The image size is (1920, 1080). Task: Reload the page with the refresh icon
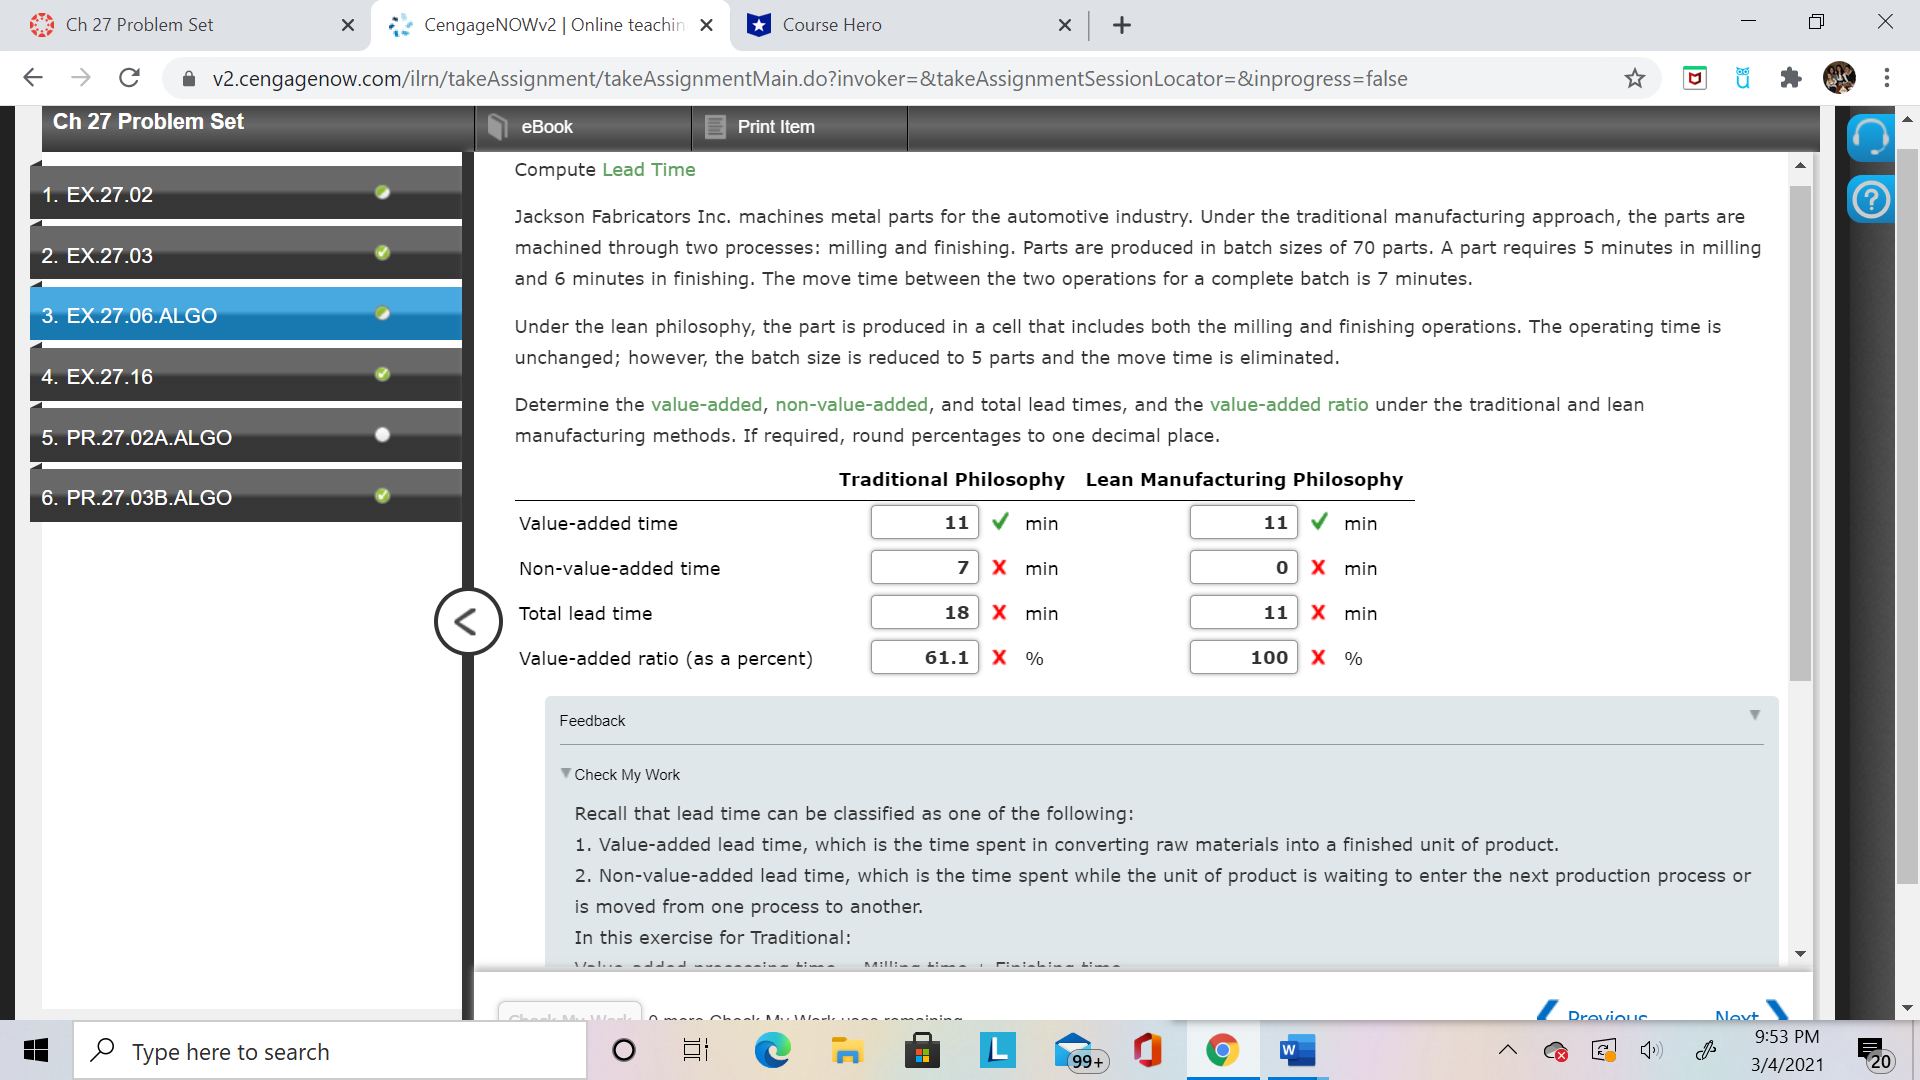pos(129,78)
